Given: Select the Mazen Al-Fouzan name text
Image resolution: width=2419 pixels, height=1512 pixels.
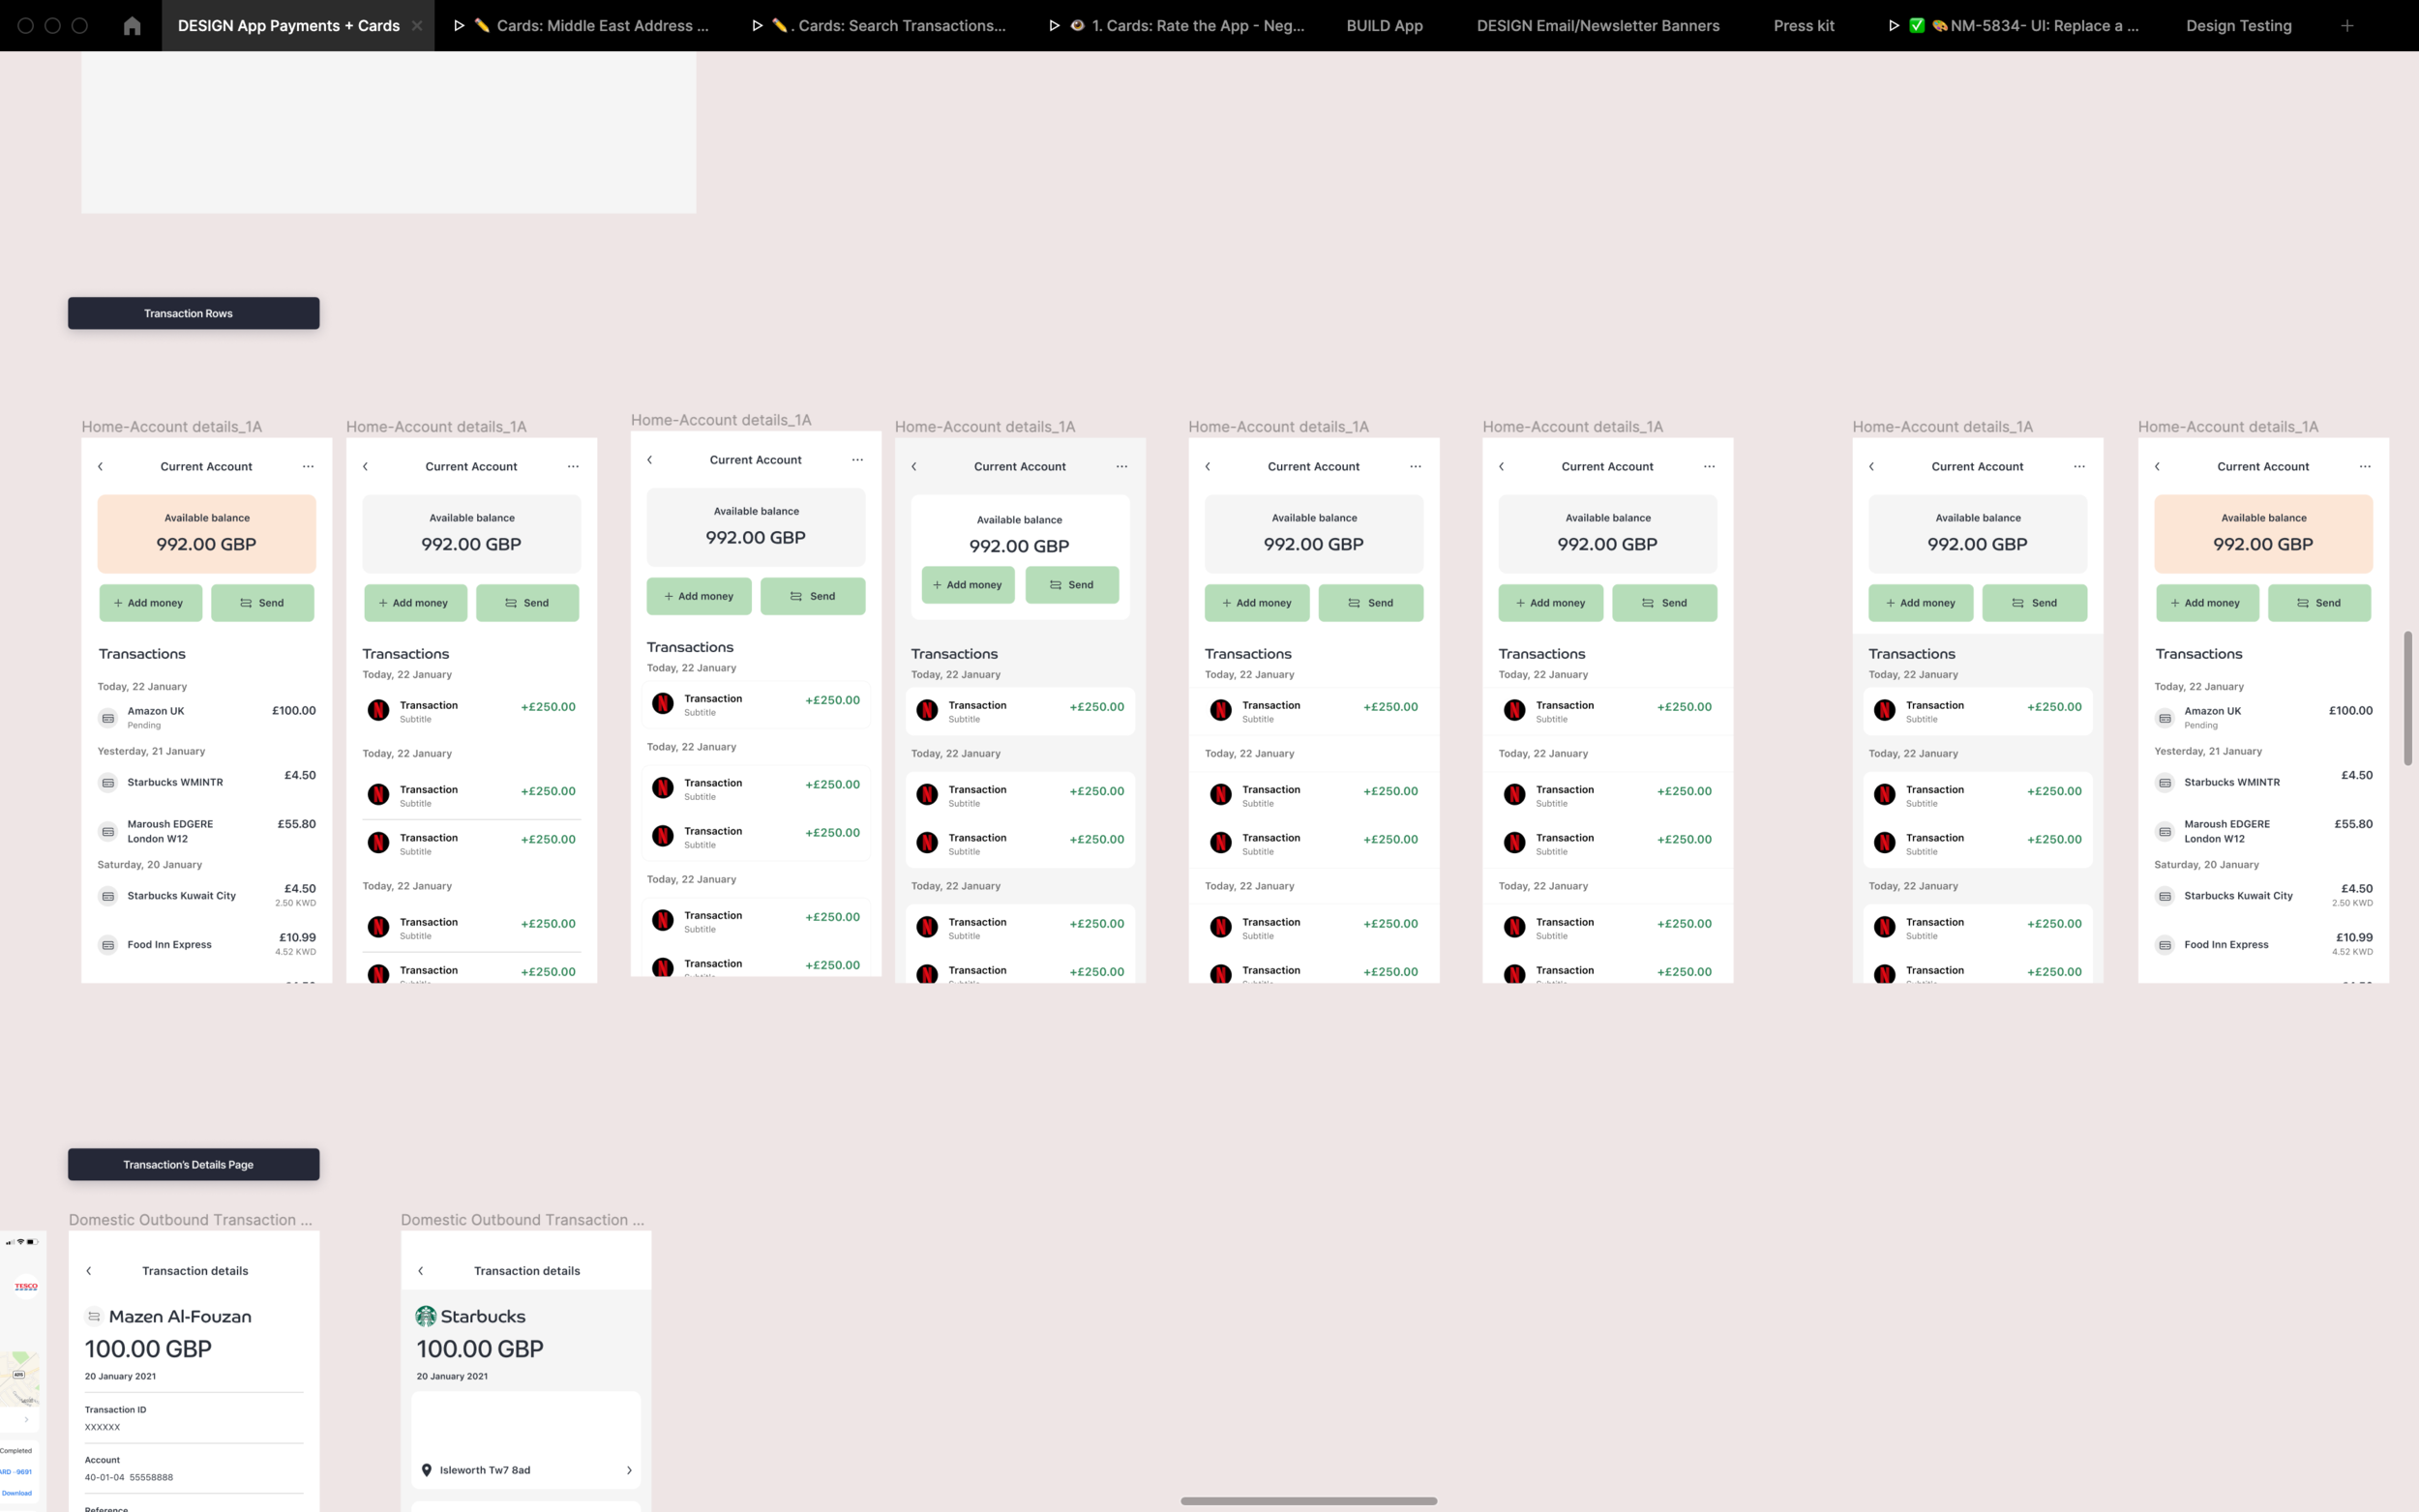Looking at the screenshot, I should [180, 1316].
